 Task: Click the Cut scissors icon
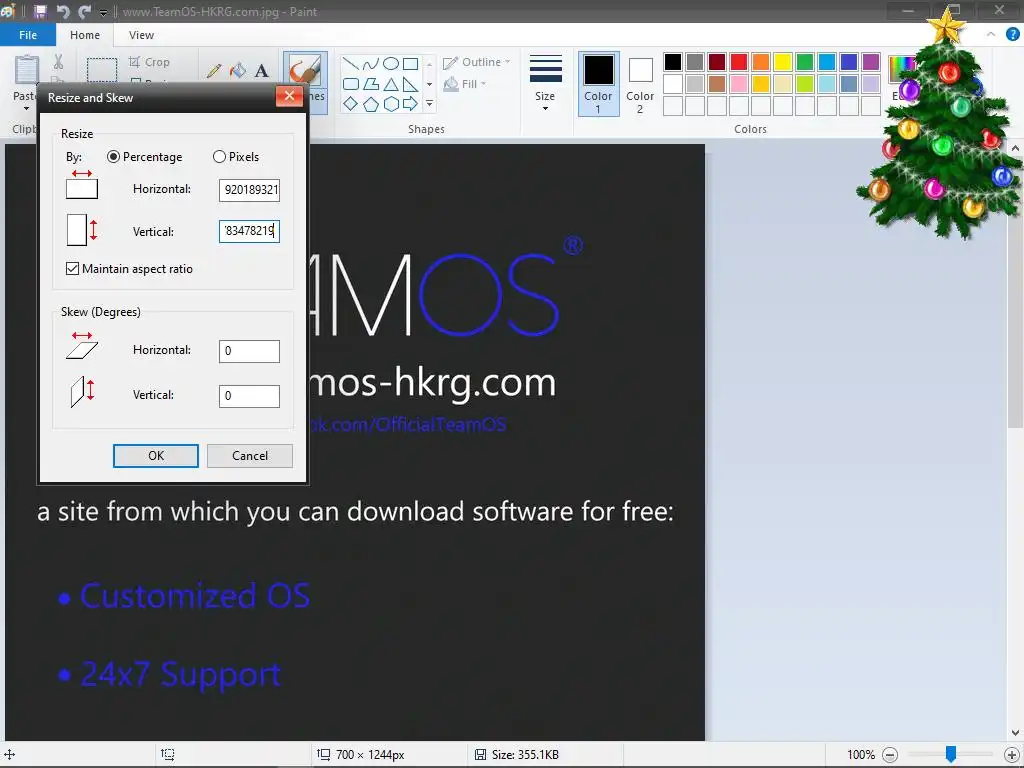(59, 62)
